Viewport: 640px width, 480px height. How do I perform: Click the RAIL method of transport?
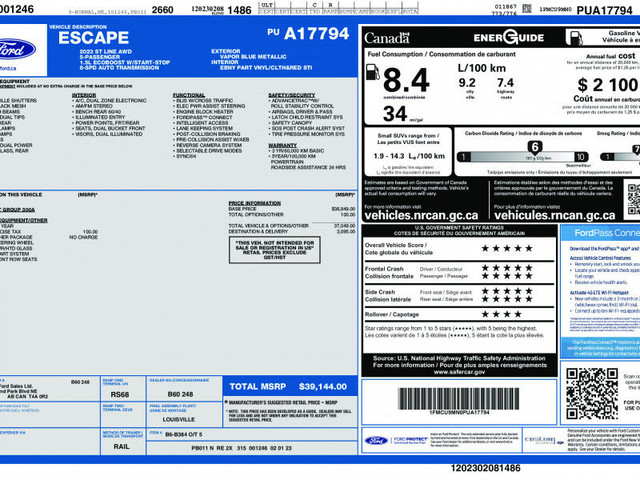coord(121,447)
